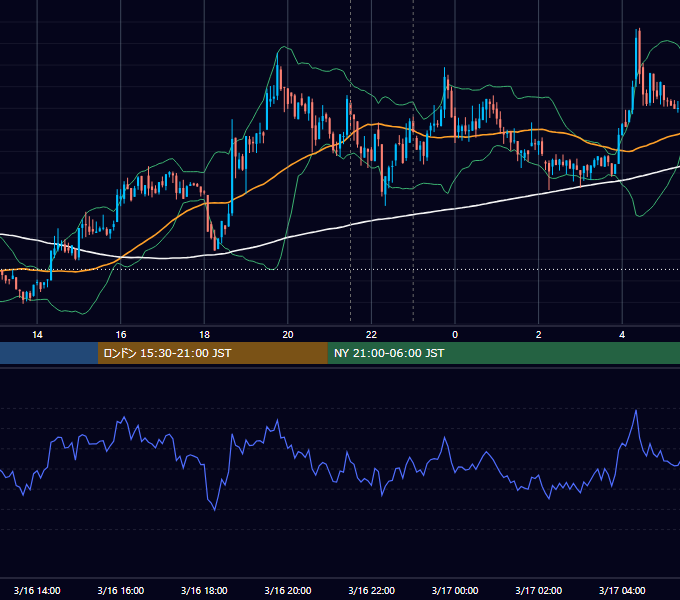This screenshot has width=680, height=600.
Task: Click the upper time axis label 2
Action: click(x=539, y=335)
